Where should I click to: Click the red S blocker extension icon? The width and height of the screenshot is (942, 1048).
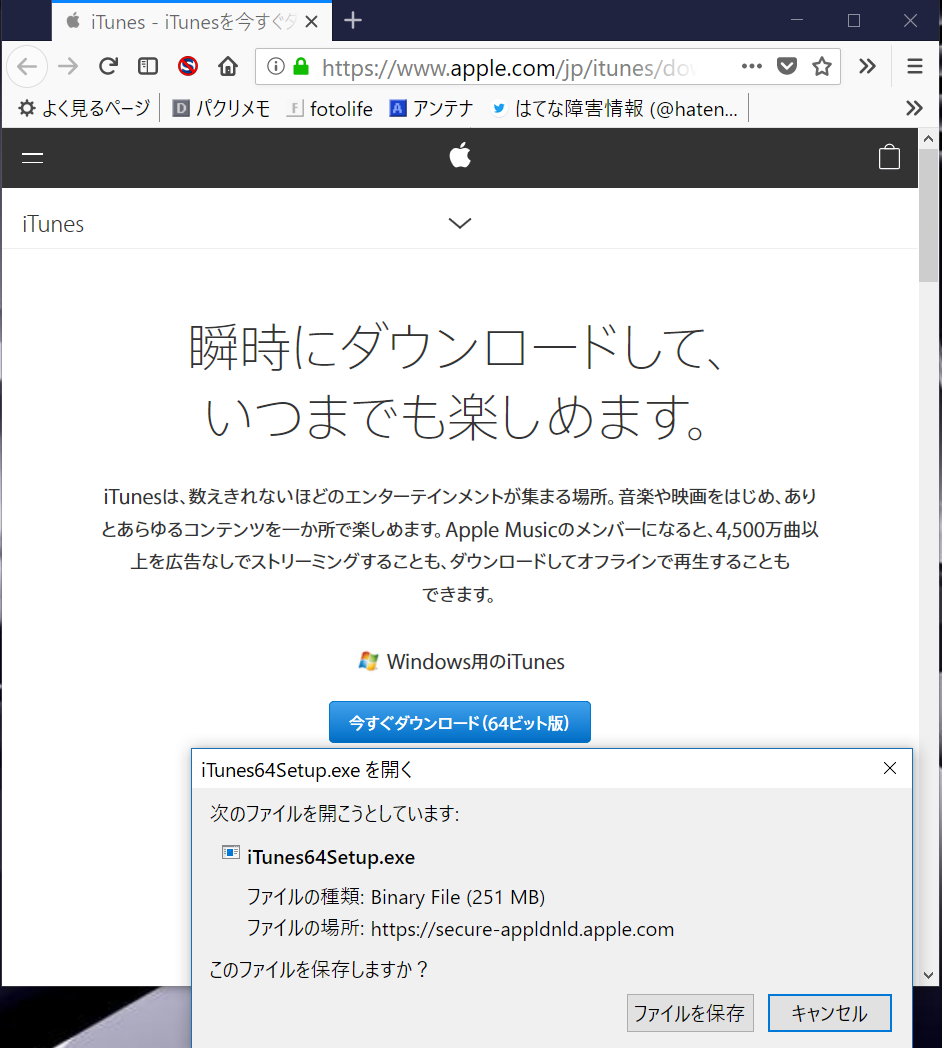coord(188,66)
